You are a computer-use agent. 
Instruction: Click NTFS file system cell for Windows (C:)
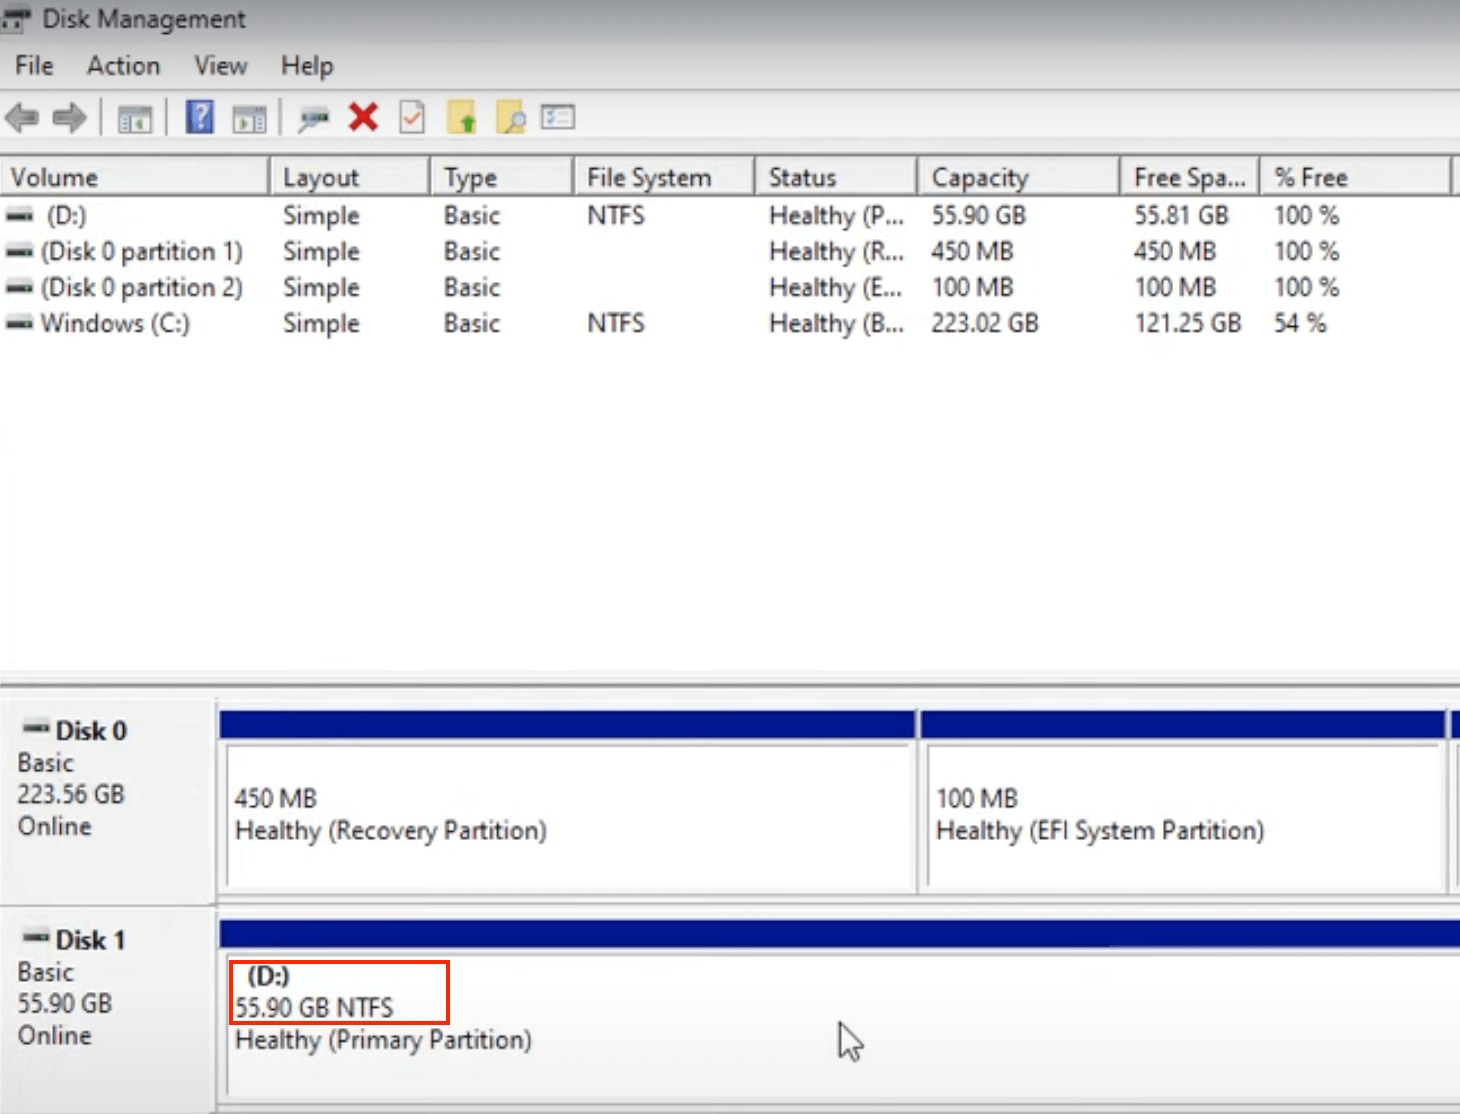coord(616,323)
